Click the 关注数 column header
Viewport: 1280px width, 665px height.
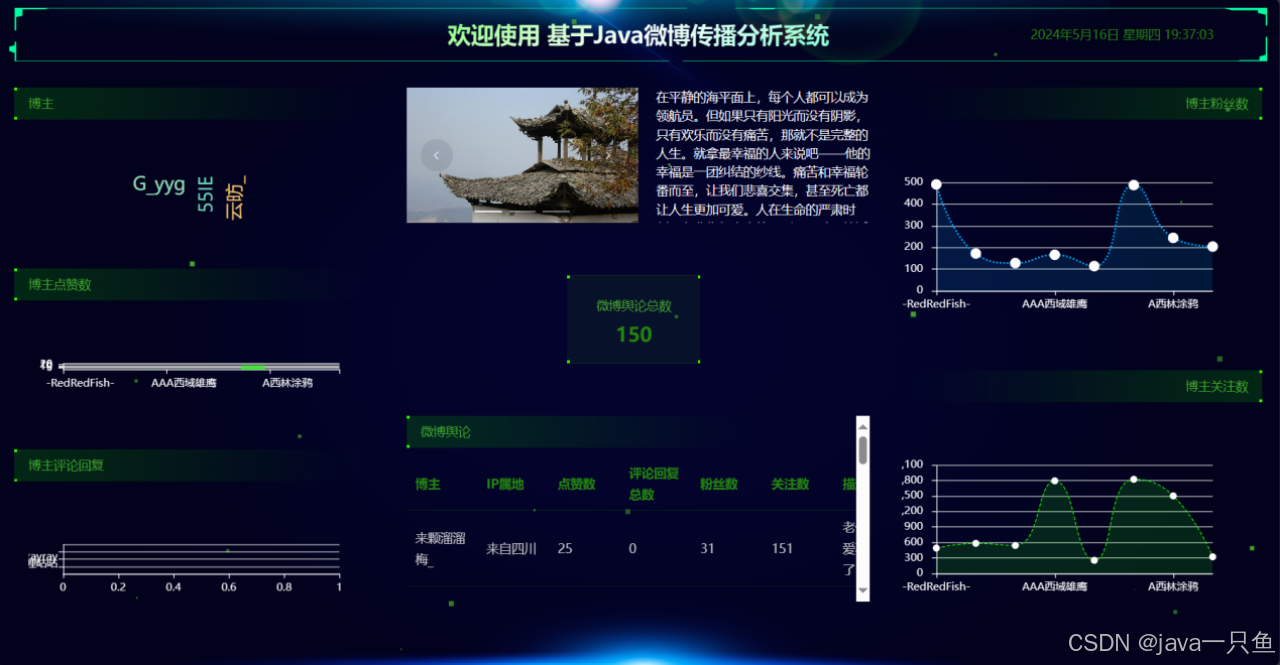click(x=790, y=484)
